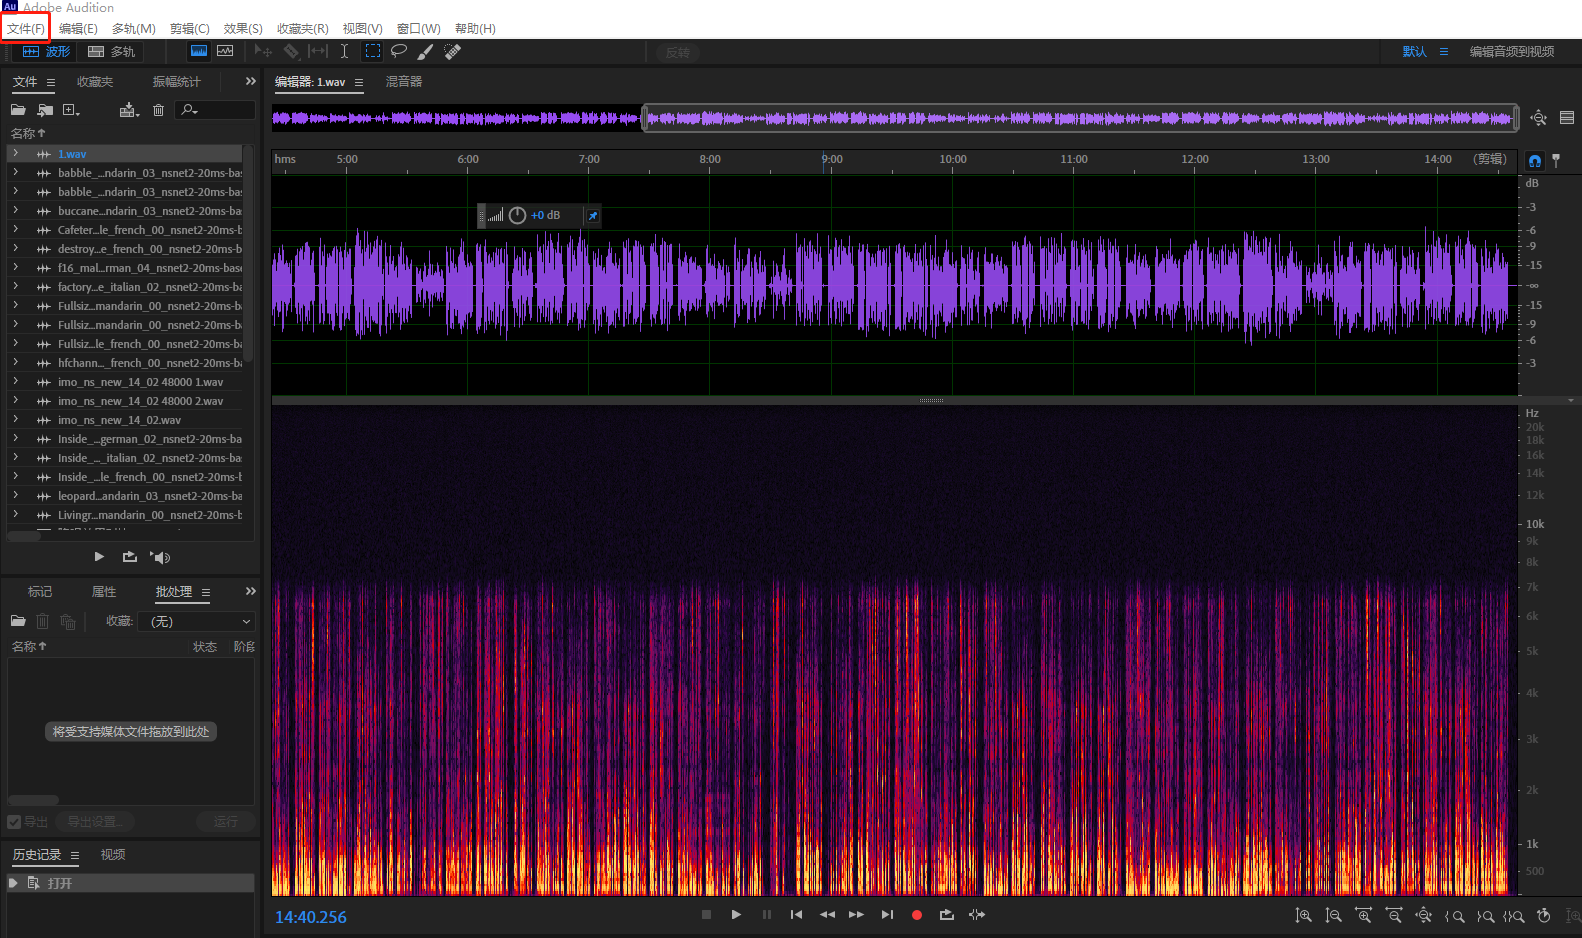The image size is (1582, 938).
Task: Click the transport Stop button
Action: tap(706, 915)
